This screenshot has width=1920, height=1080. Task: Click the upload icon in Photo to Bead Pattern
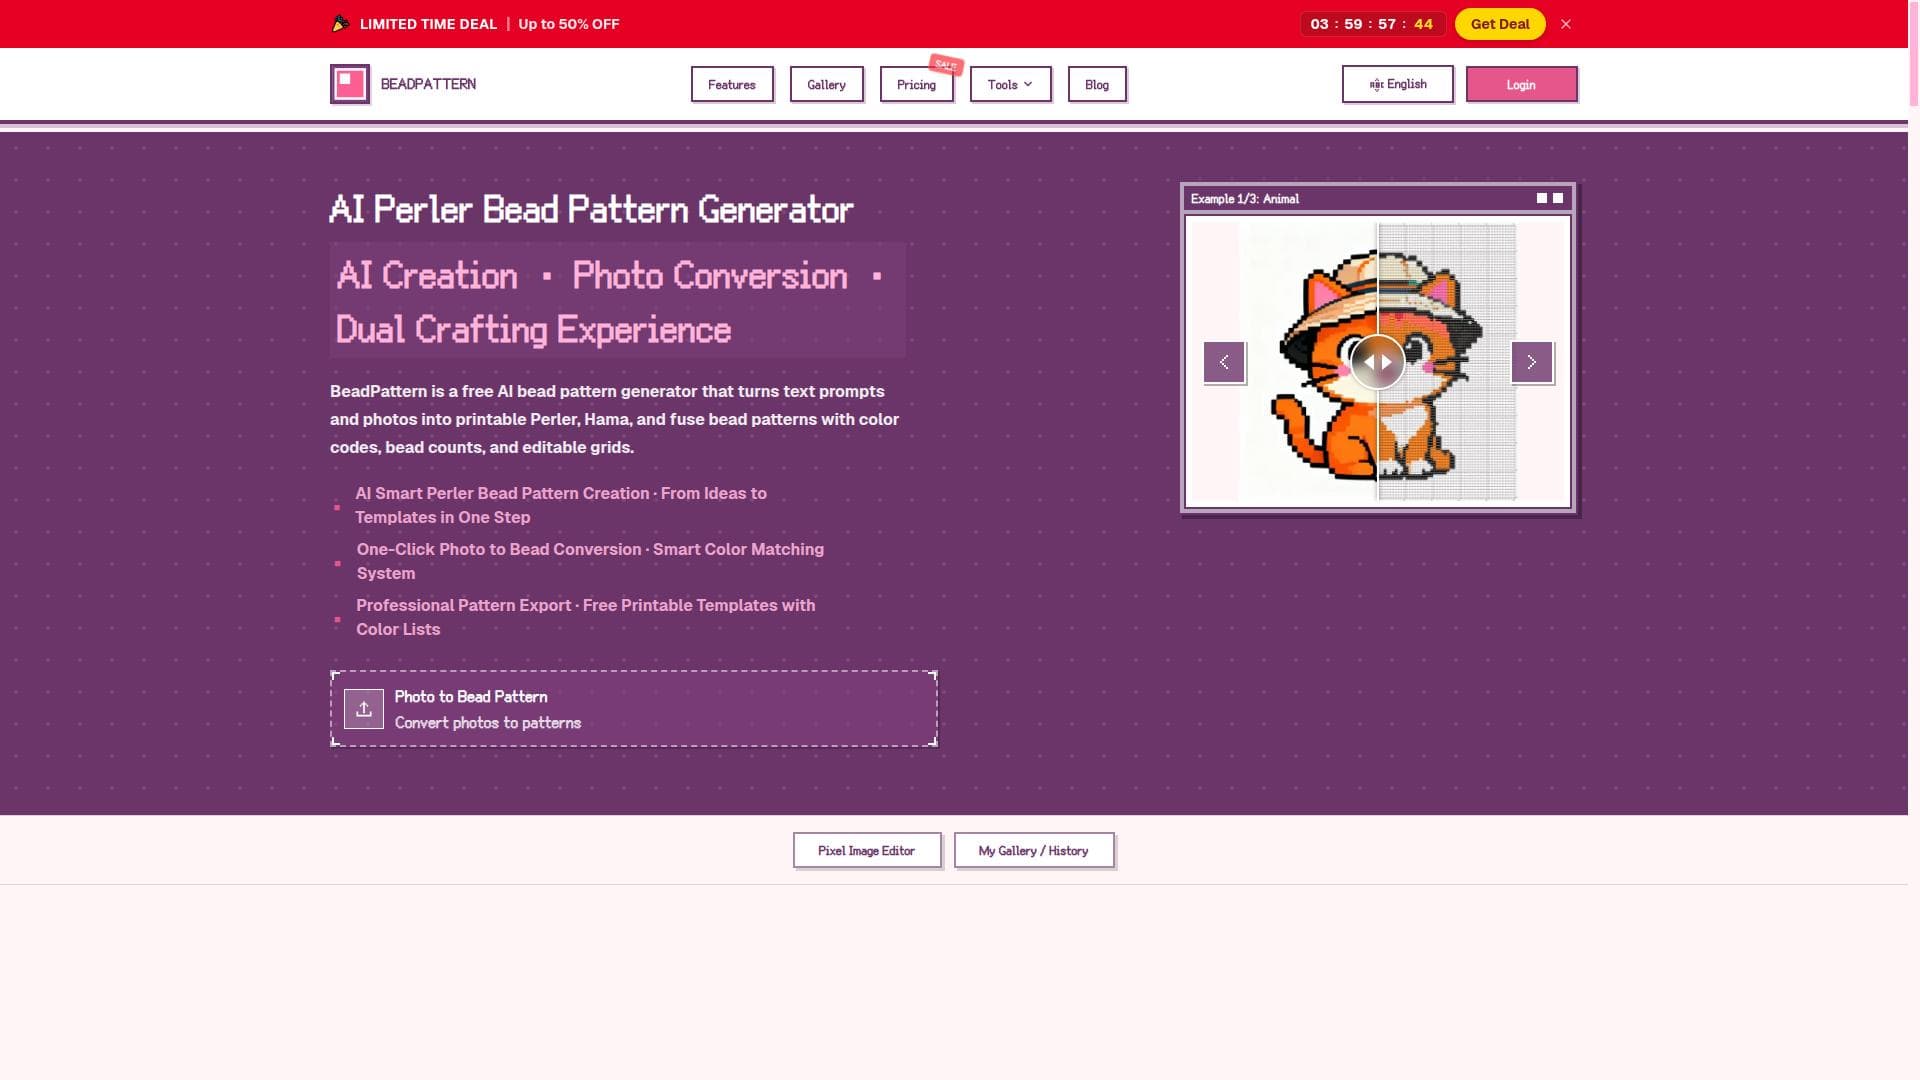pyautogui.click(x=364, y=709)
